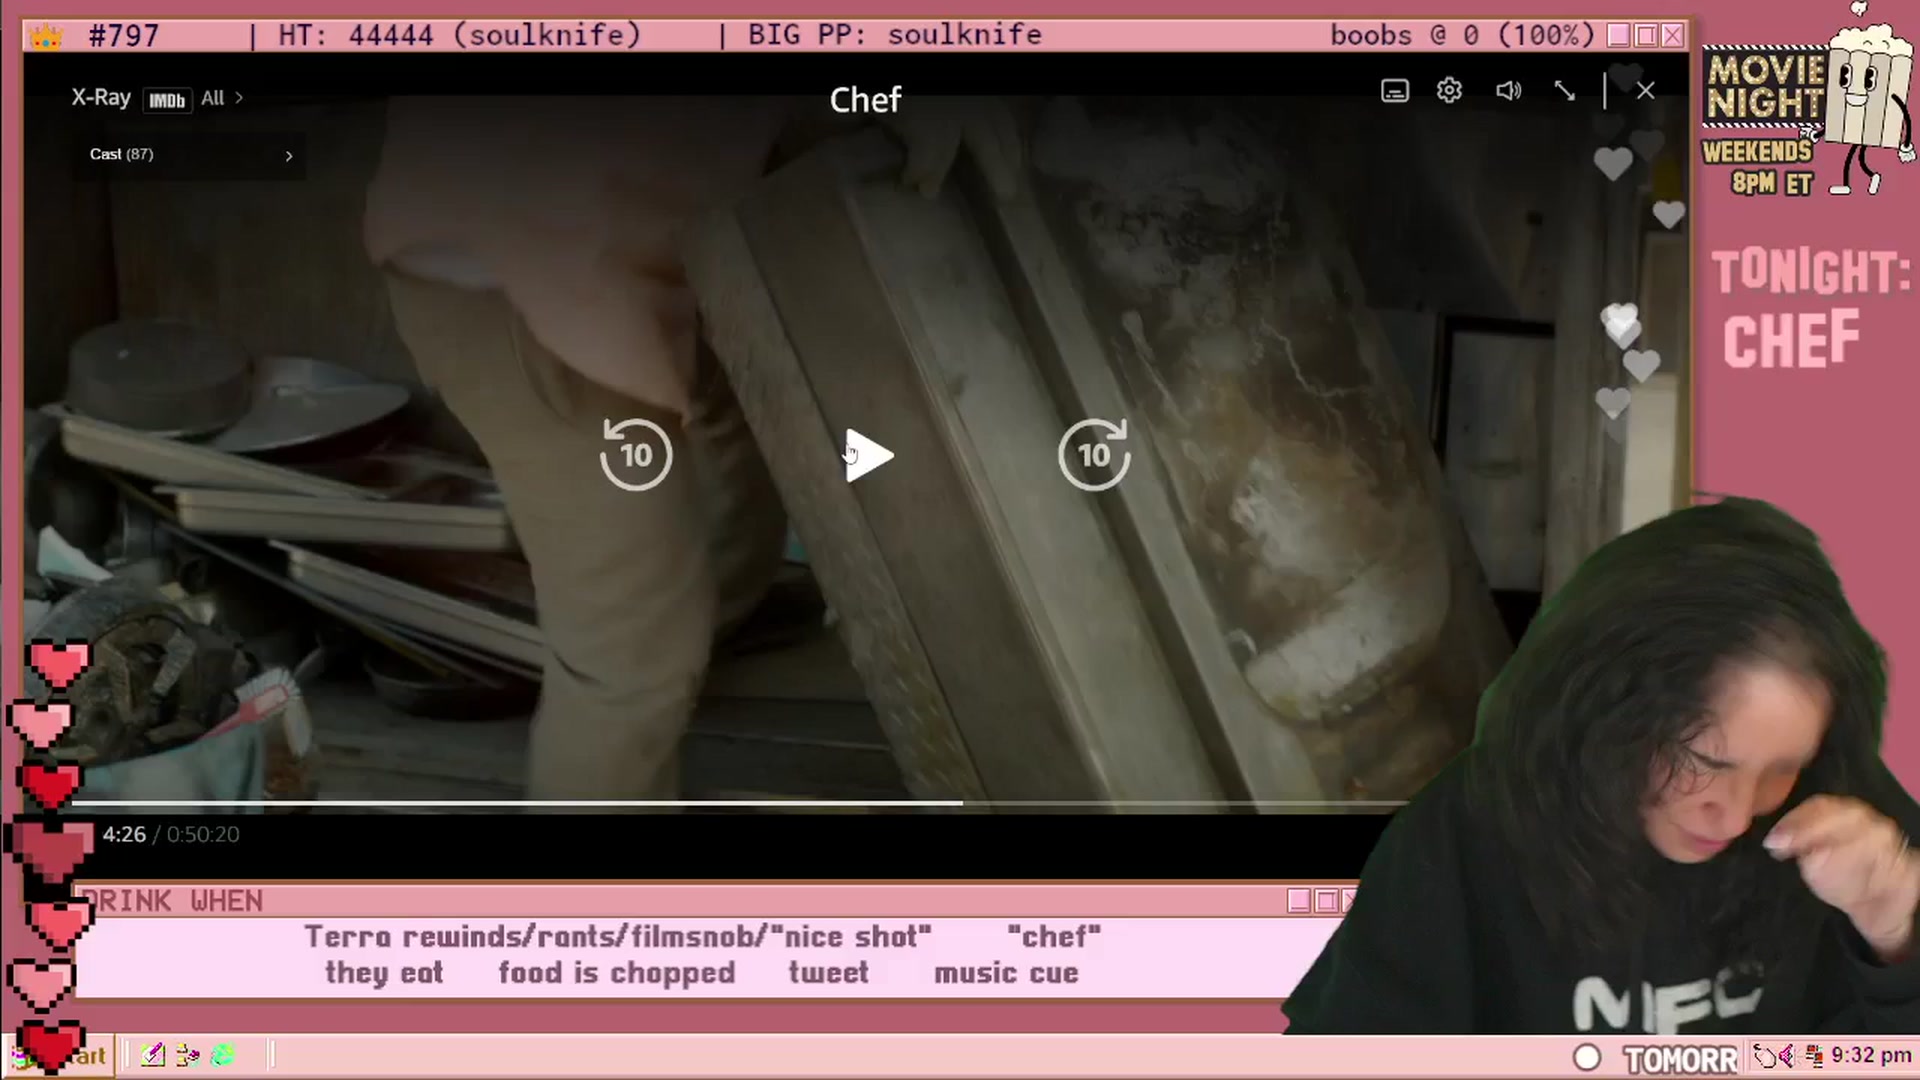1920x1080 pixels.
Task: Adjust volume via the speaker icon
Action: (1508, 91)
